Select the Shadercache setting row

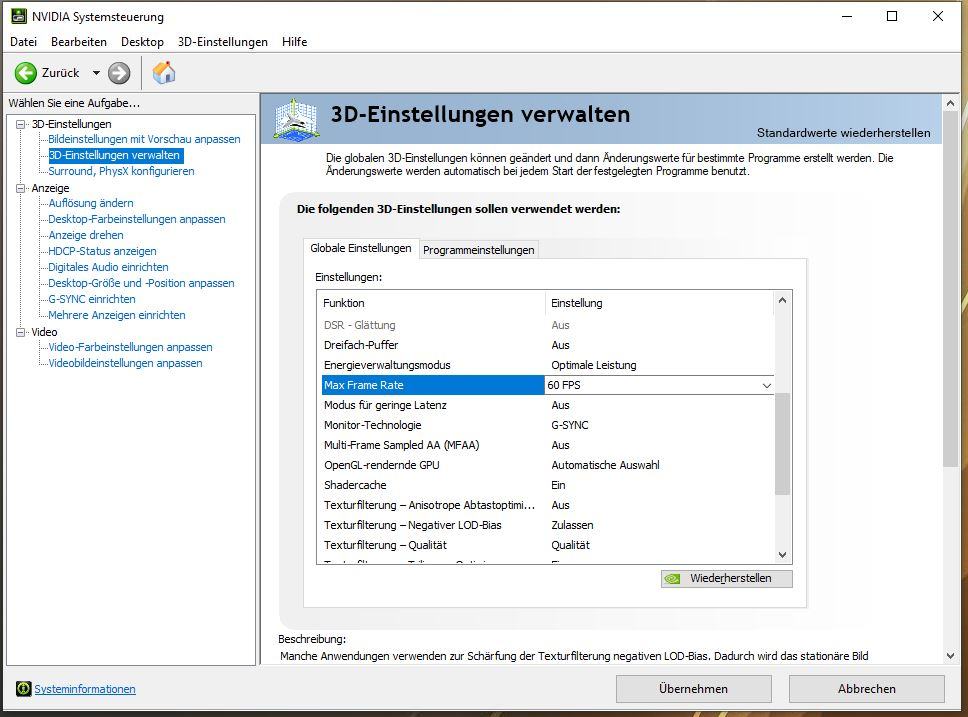click(548, 485)
